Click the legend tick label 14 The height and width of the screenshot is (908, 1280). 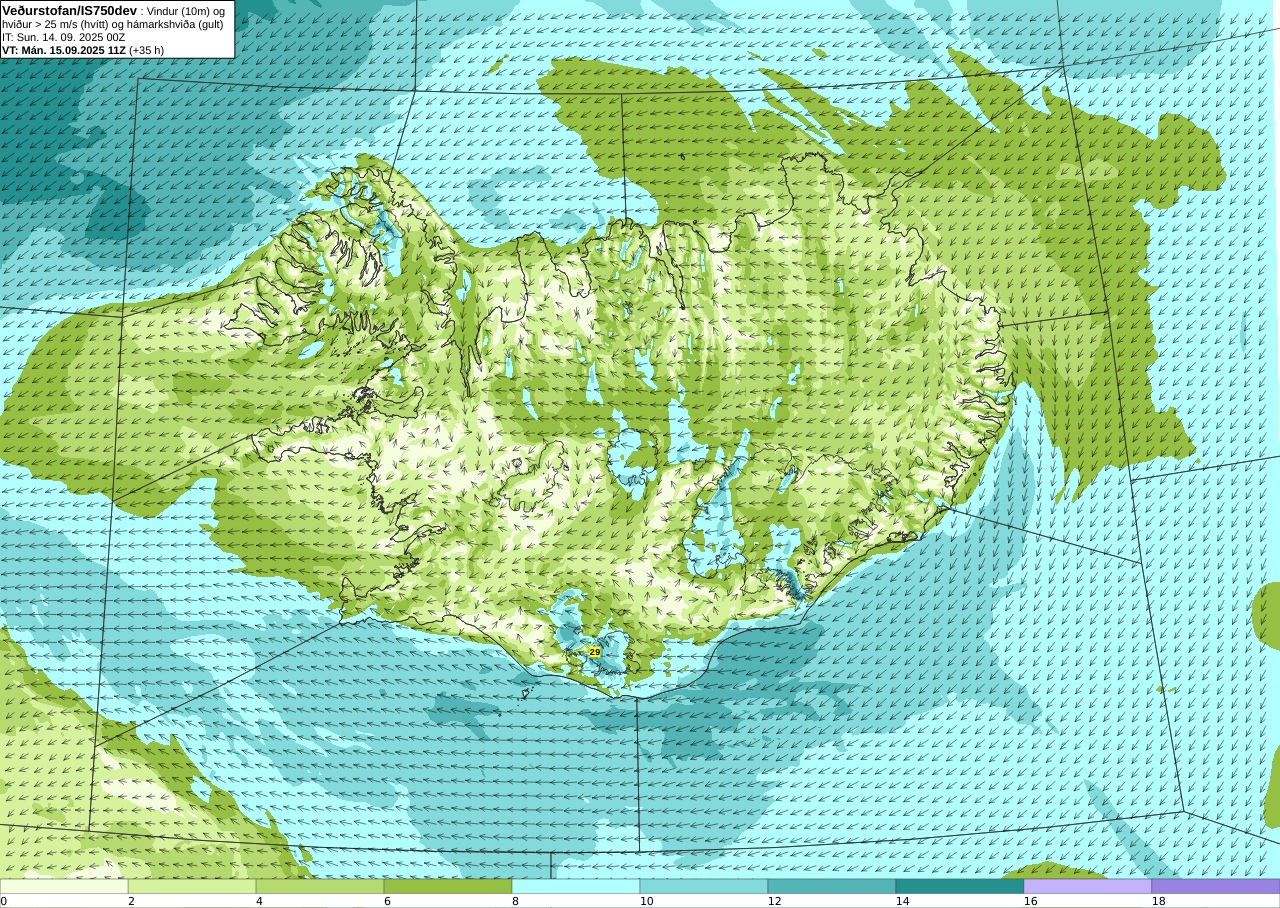click(902, 901)
